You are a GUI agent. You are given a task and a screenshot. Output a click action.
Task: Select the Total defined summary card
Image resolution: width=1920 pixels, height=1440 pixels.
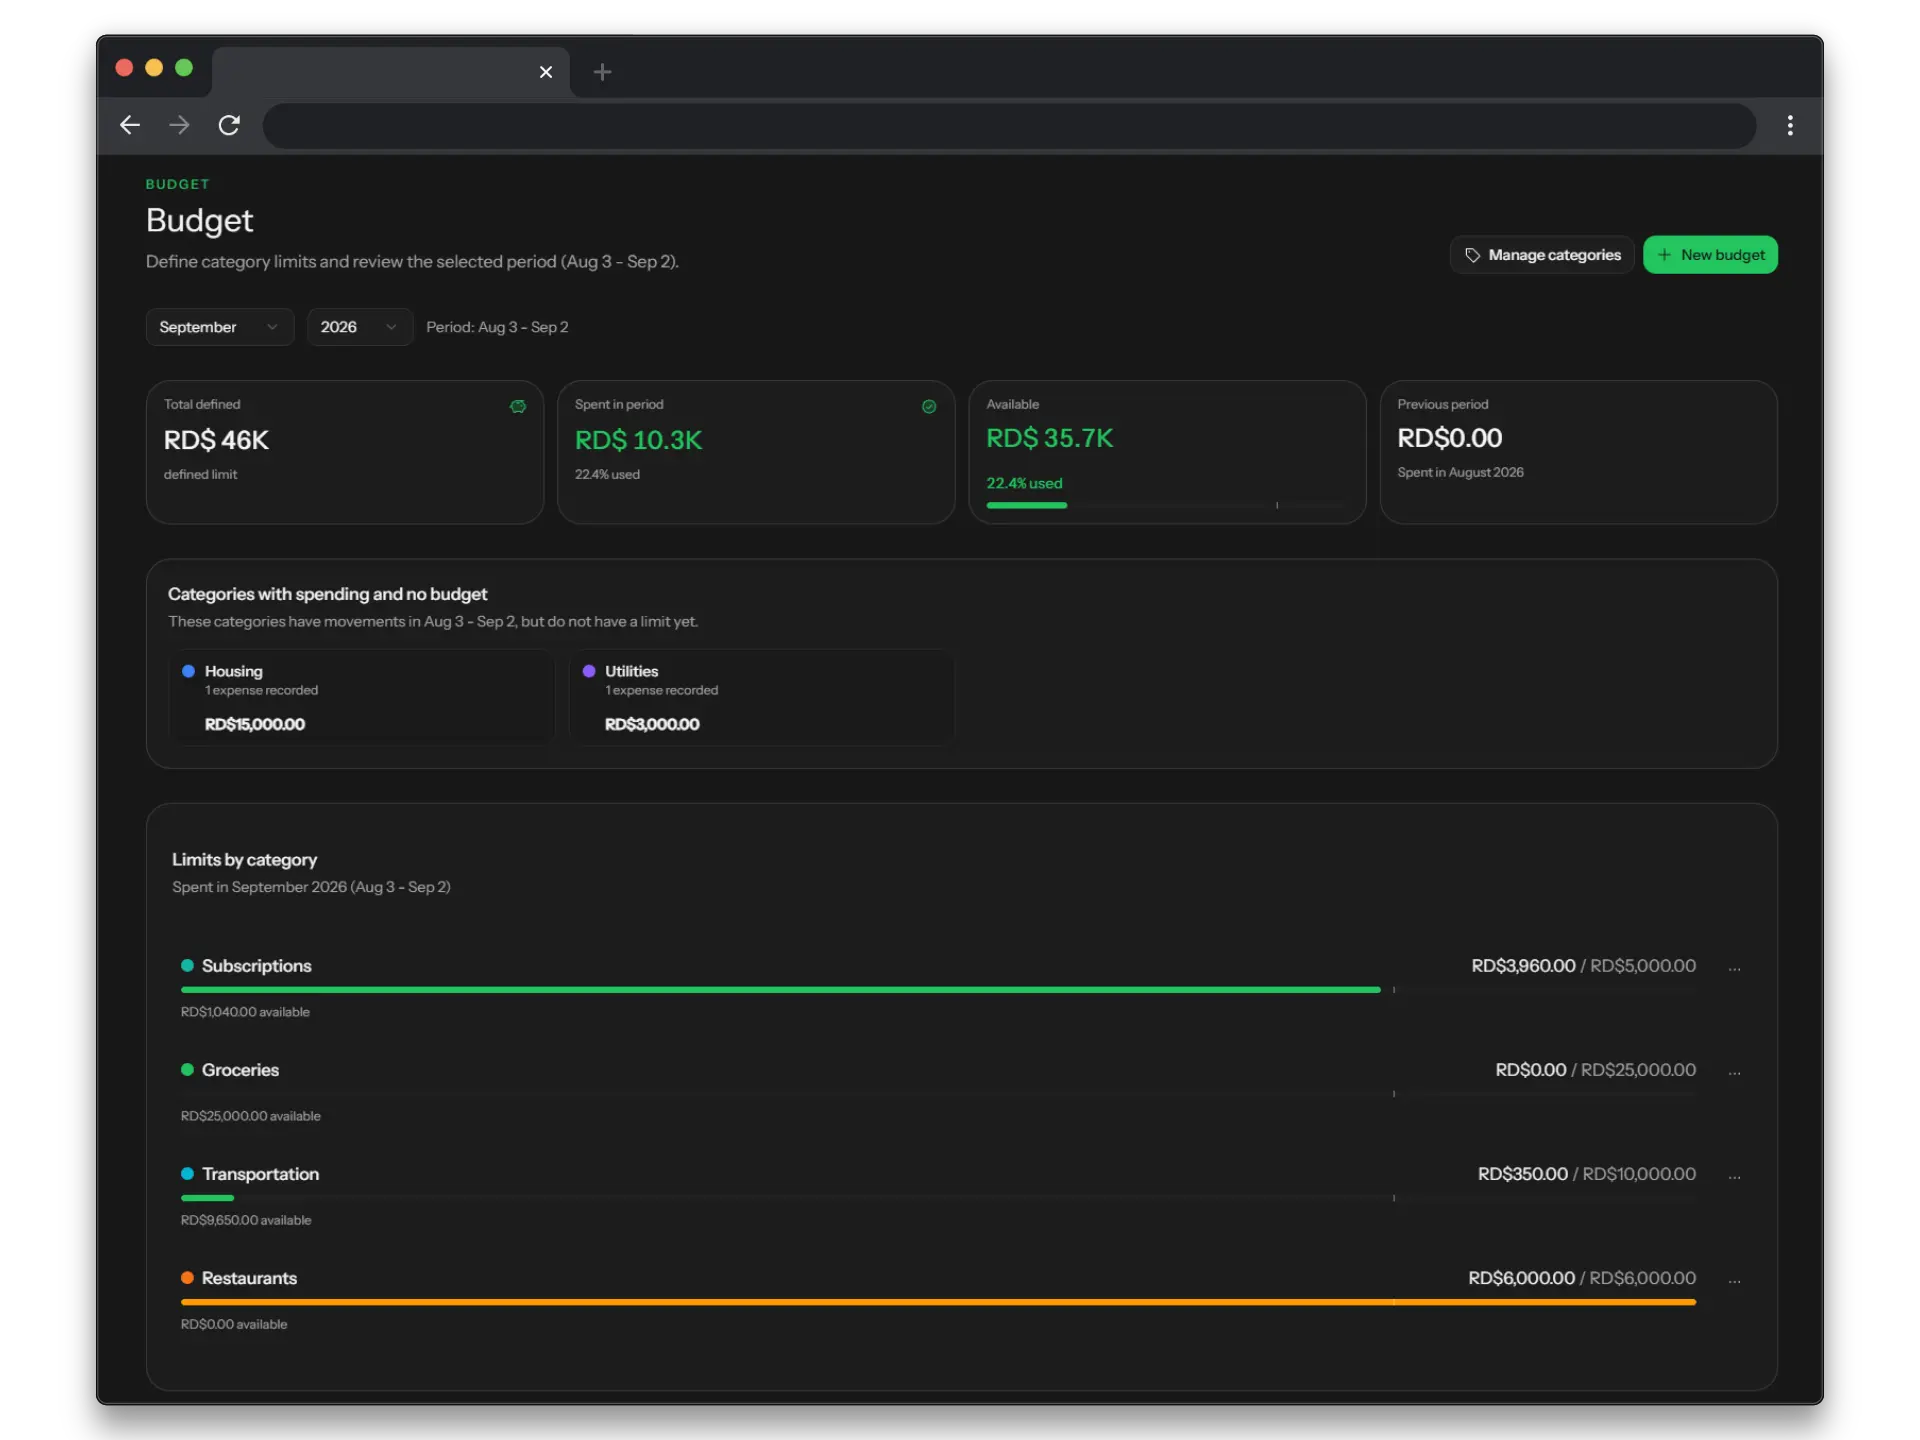point(345,452)
